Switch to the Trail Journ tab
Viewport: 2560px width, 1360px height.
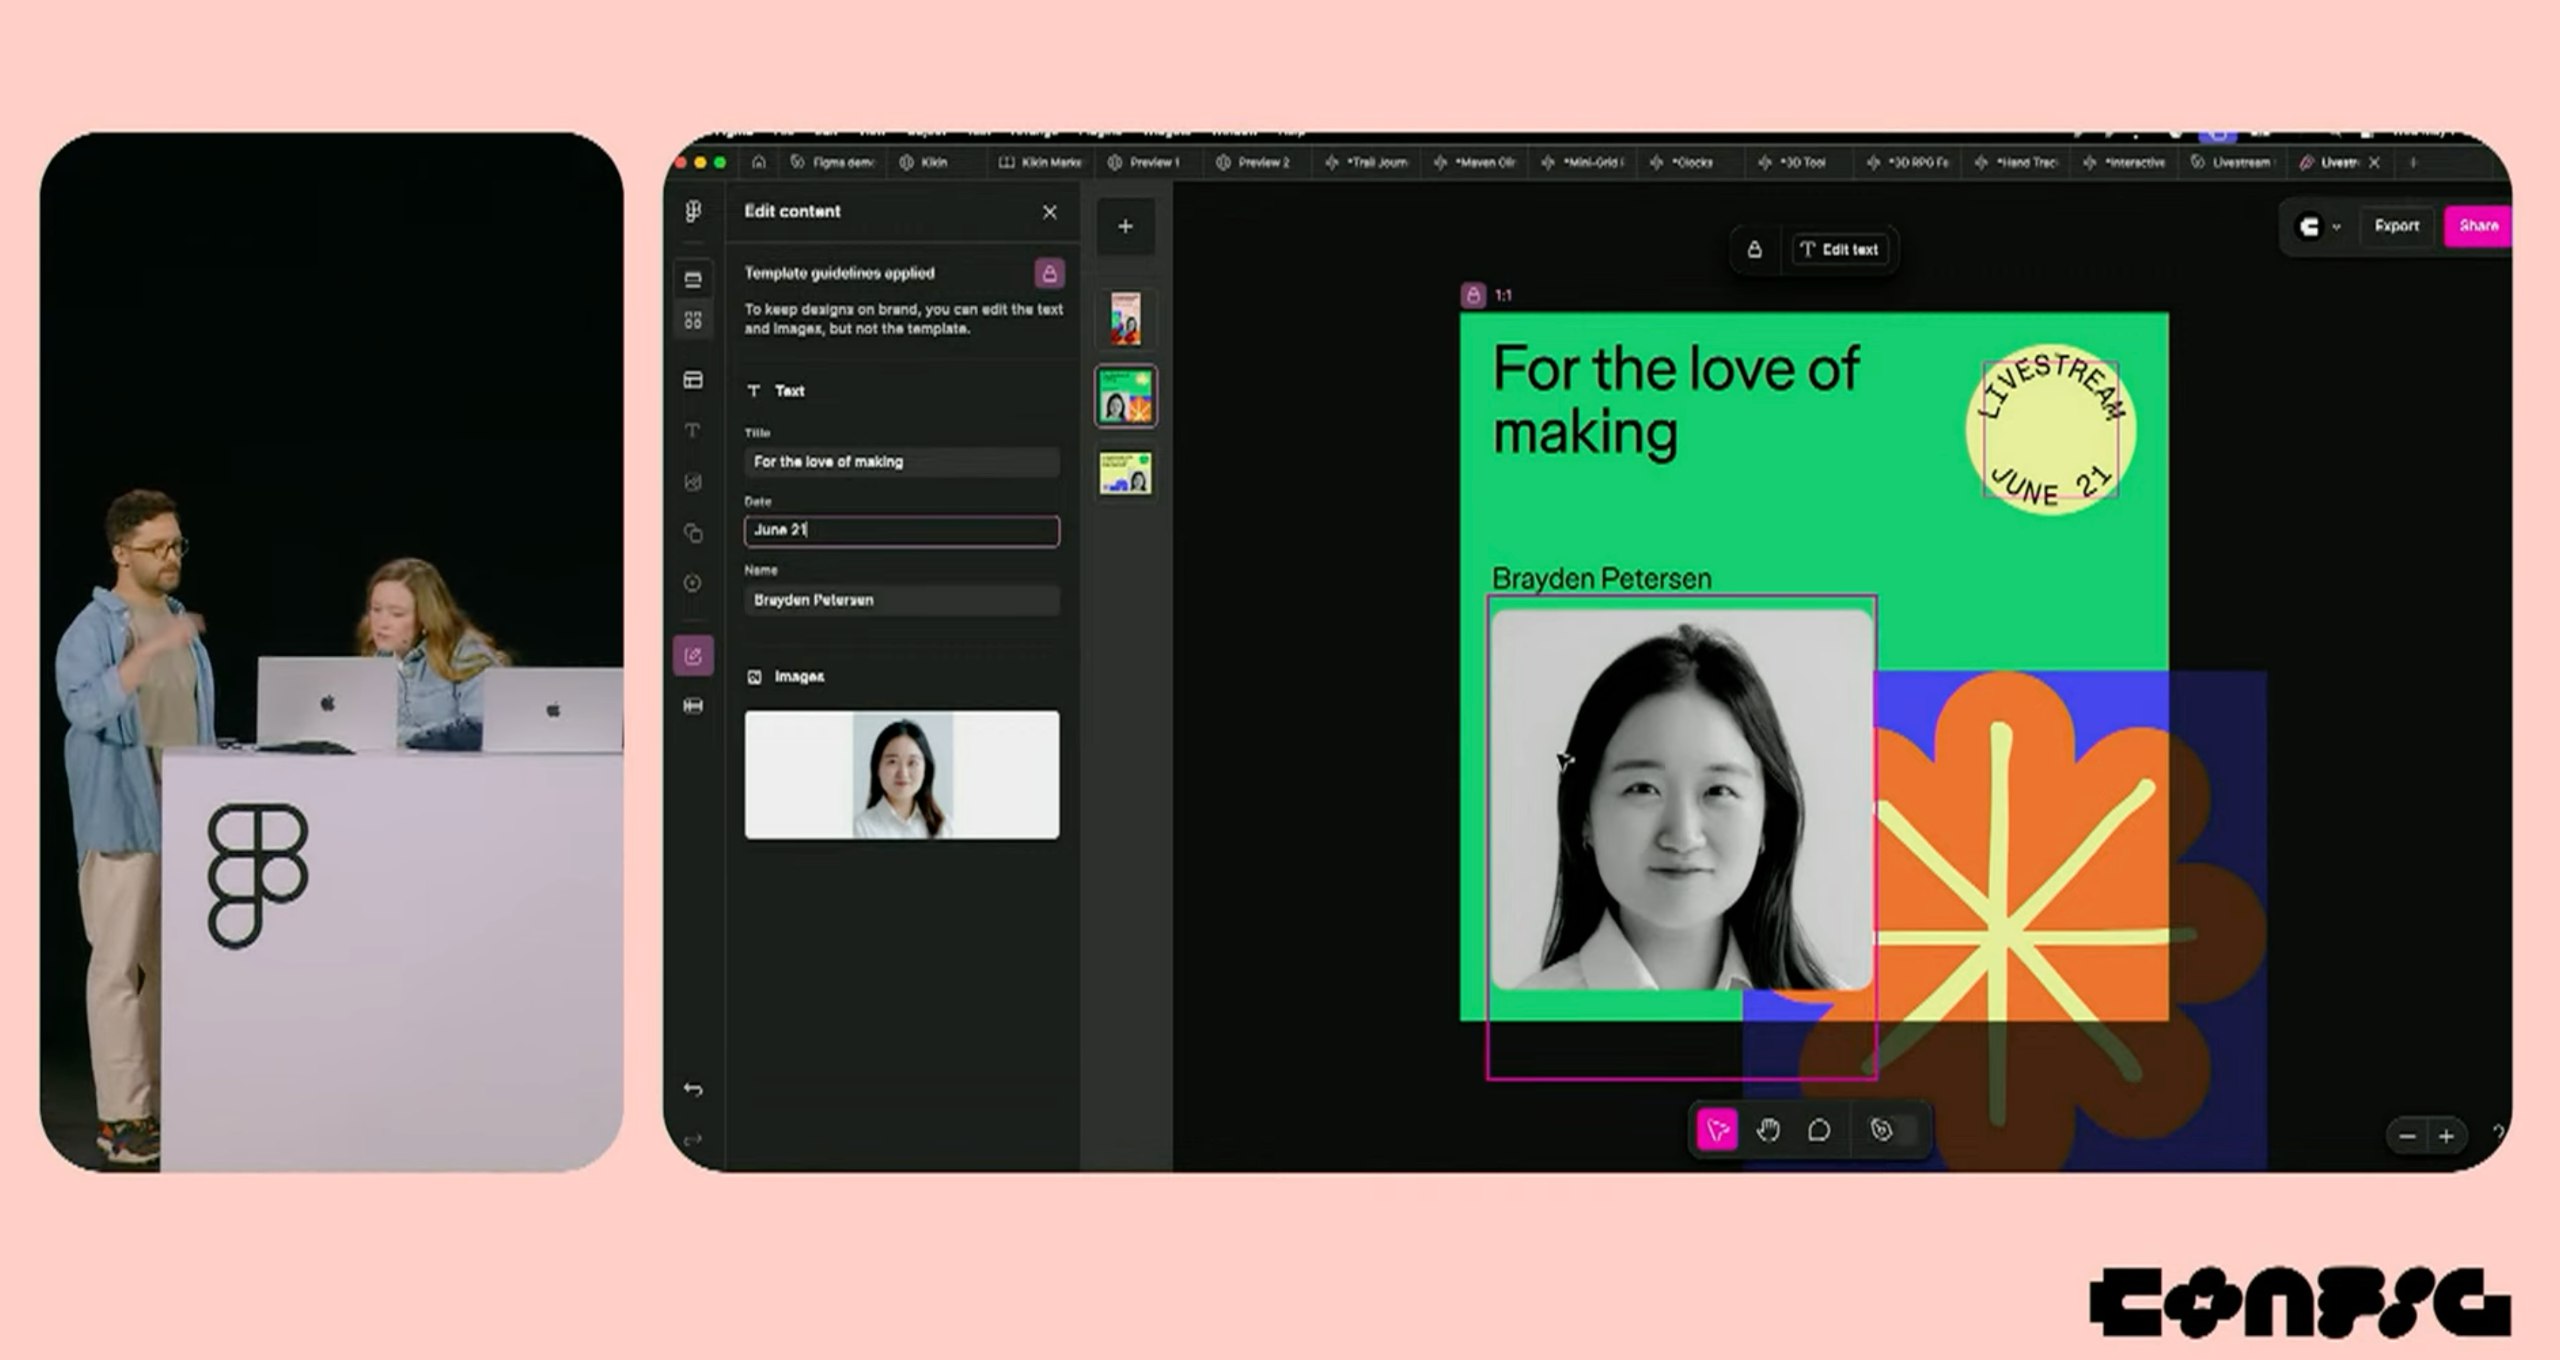point(1366,162)
